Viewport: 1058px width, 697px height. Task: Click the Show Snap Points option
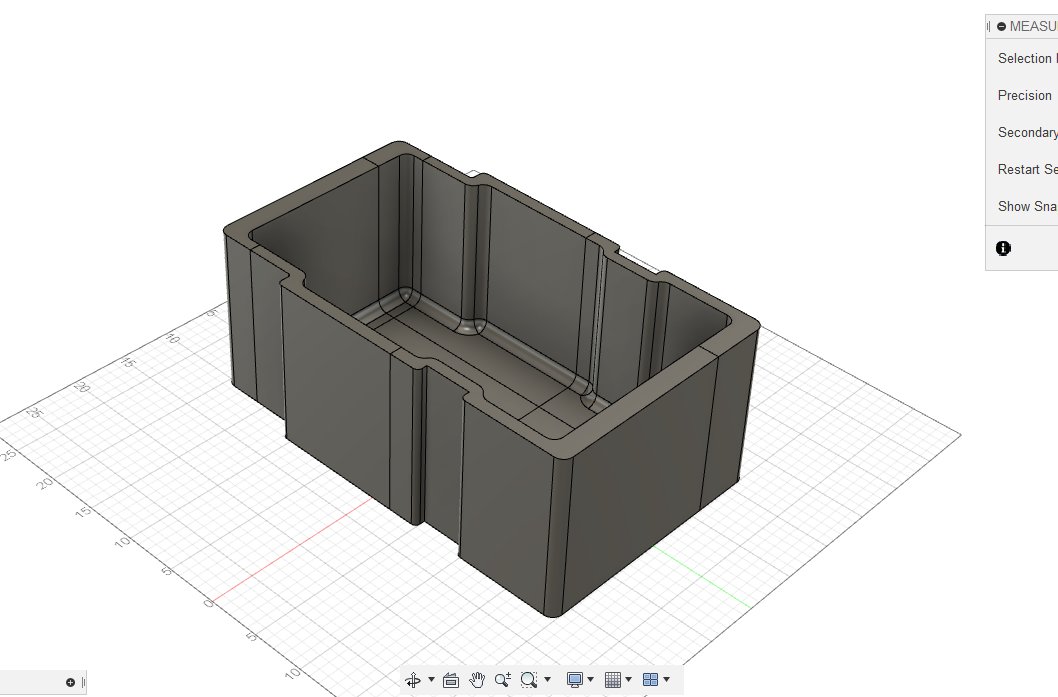click(x=1028, y=206)
